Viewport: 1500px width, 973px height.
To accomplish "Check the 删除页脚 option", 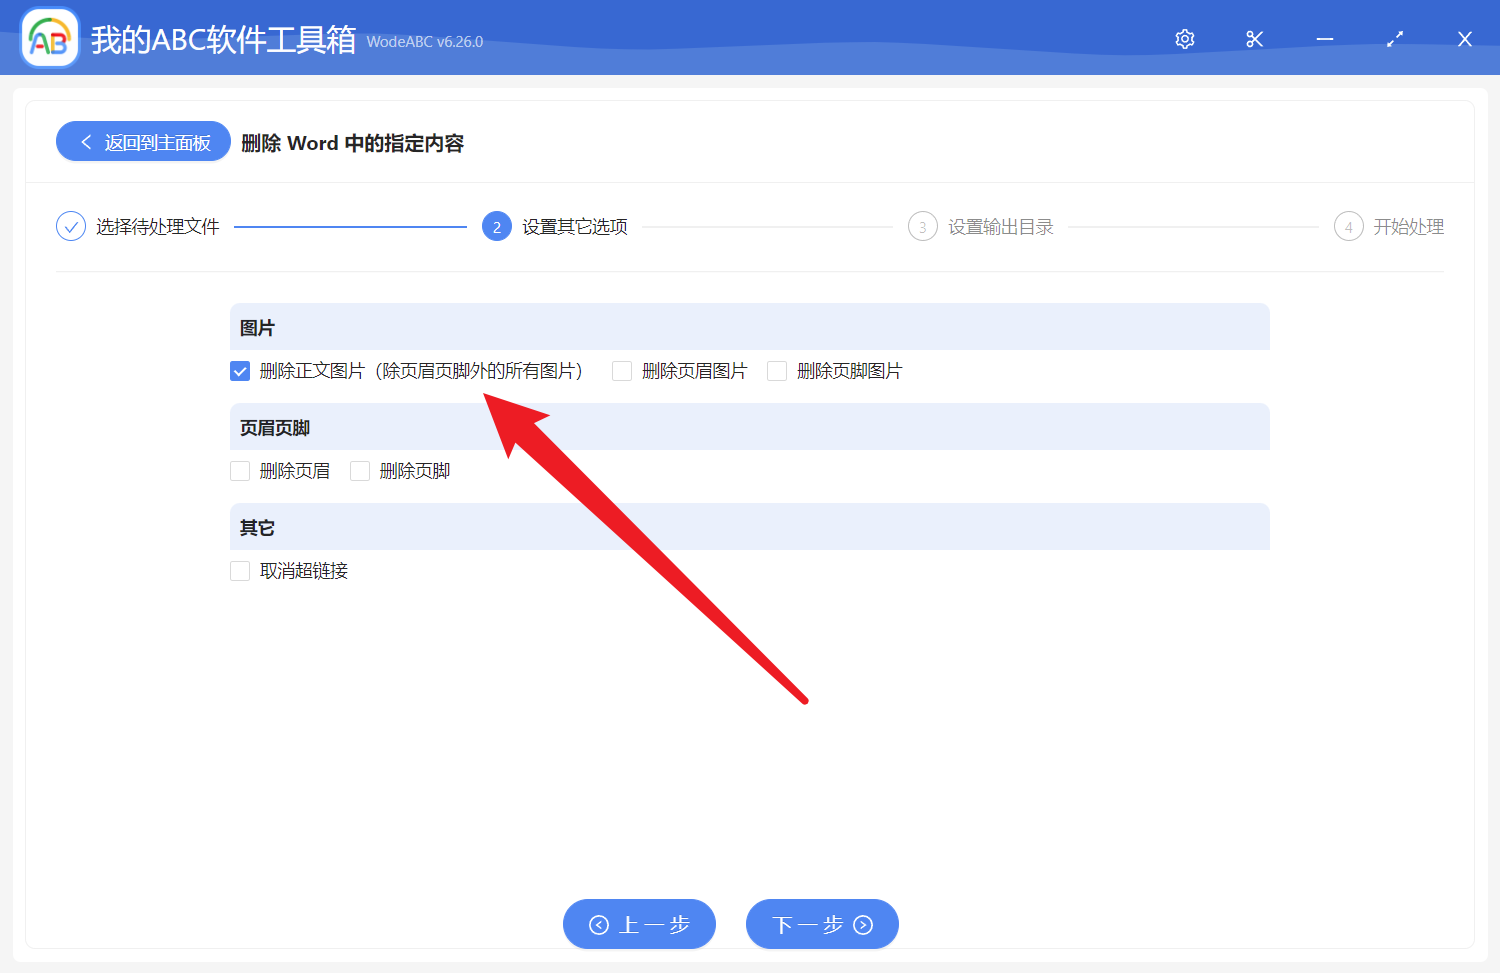I will (360, 470).
